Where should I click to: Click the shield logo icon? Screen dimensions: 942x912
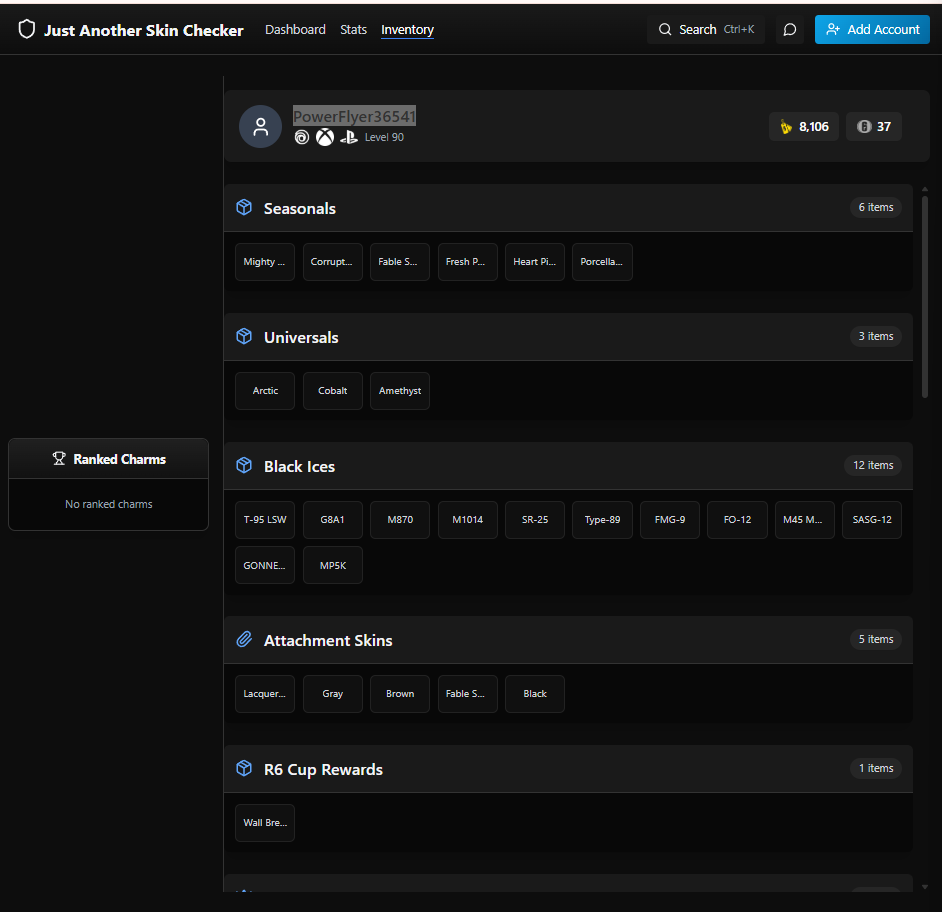click(26, 29)
